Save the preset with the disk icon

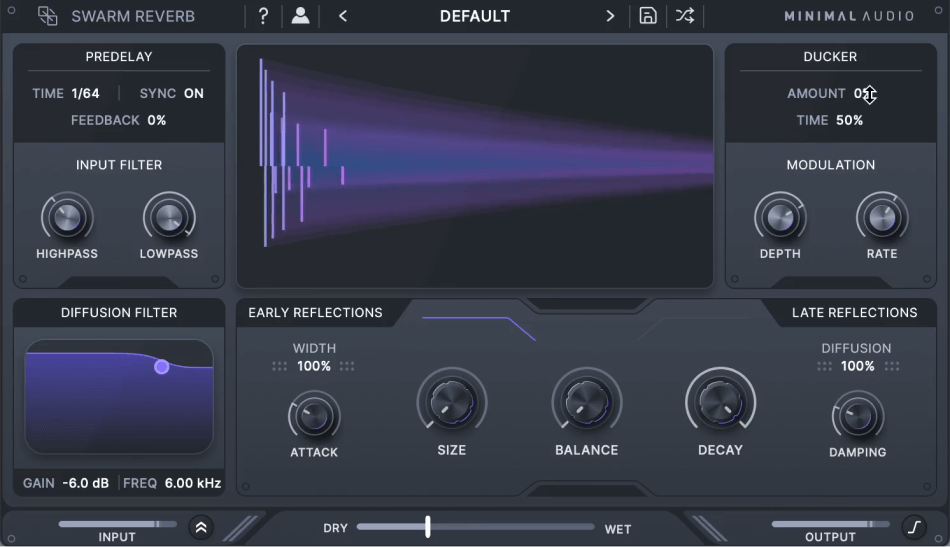click(x=648, y=16)
